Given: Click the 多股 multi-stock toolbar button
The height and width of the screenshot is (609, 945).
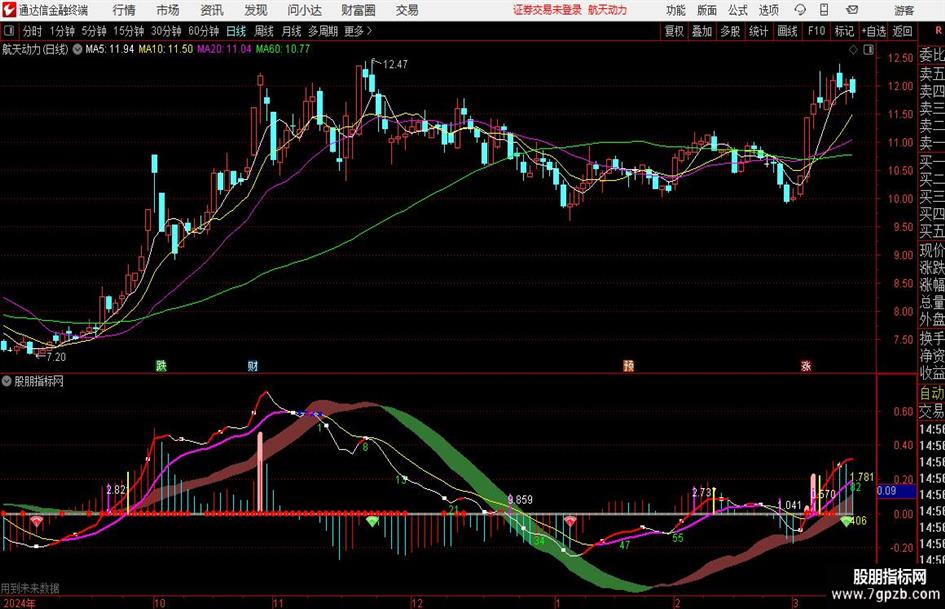Looking at the screenshot, I should [x=730, y=31].
